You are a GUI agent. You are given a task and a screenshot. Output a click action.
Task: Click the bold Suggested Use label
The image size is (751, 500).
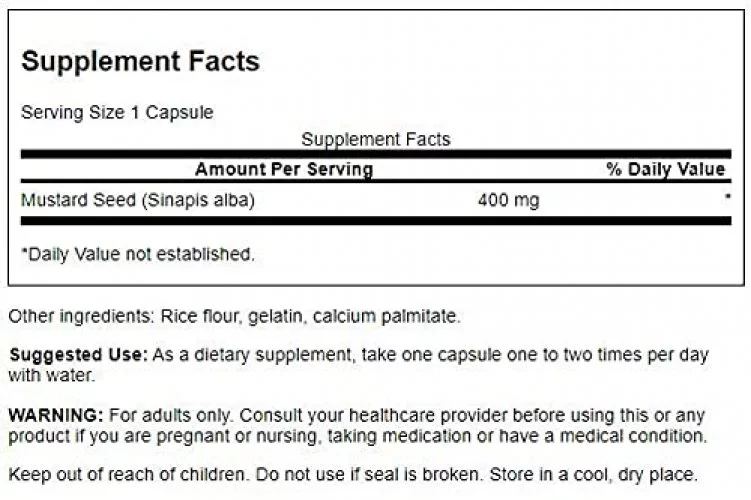pos(79,355)
